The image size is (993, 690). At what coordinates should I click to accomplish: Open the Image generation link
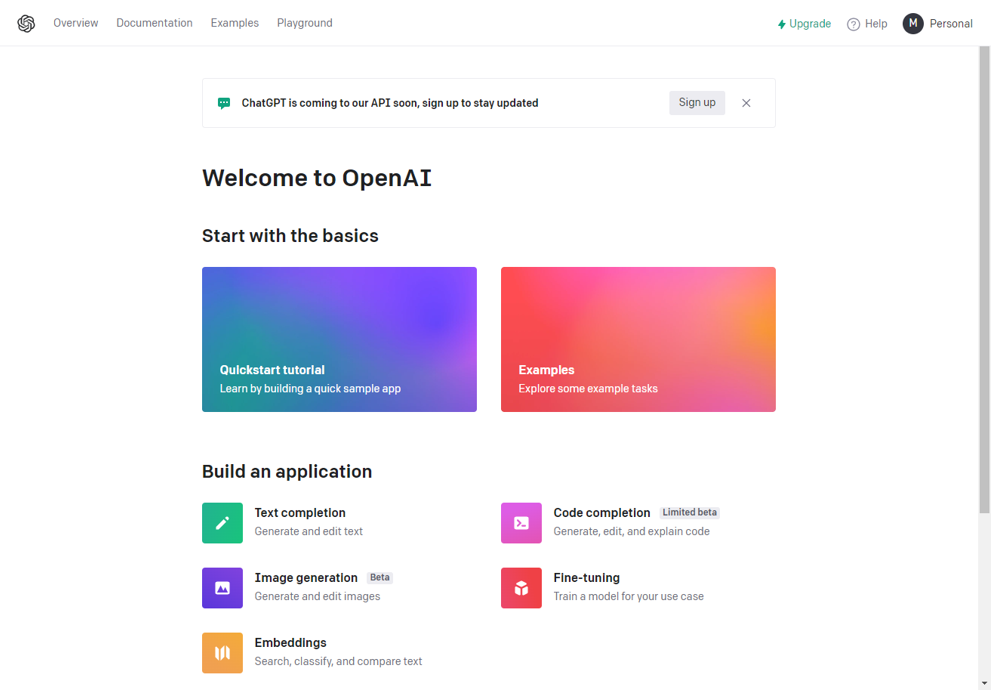(x=306, y=578)
